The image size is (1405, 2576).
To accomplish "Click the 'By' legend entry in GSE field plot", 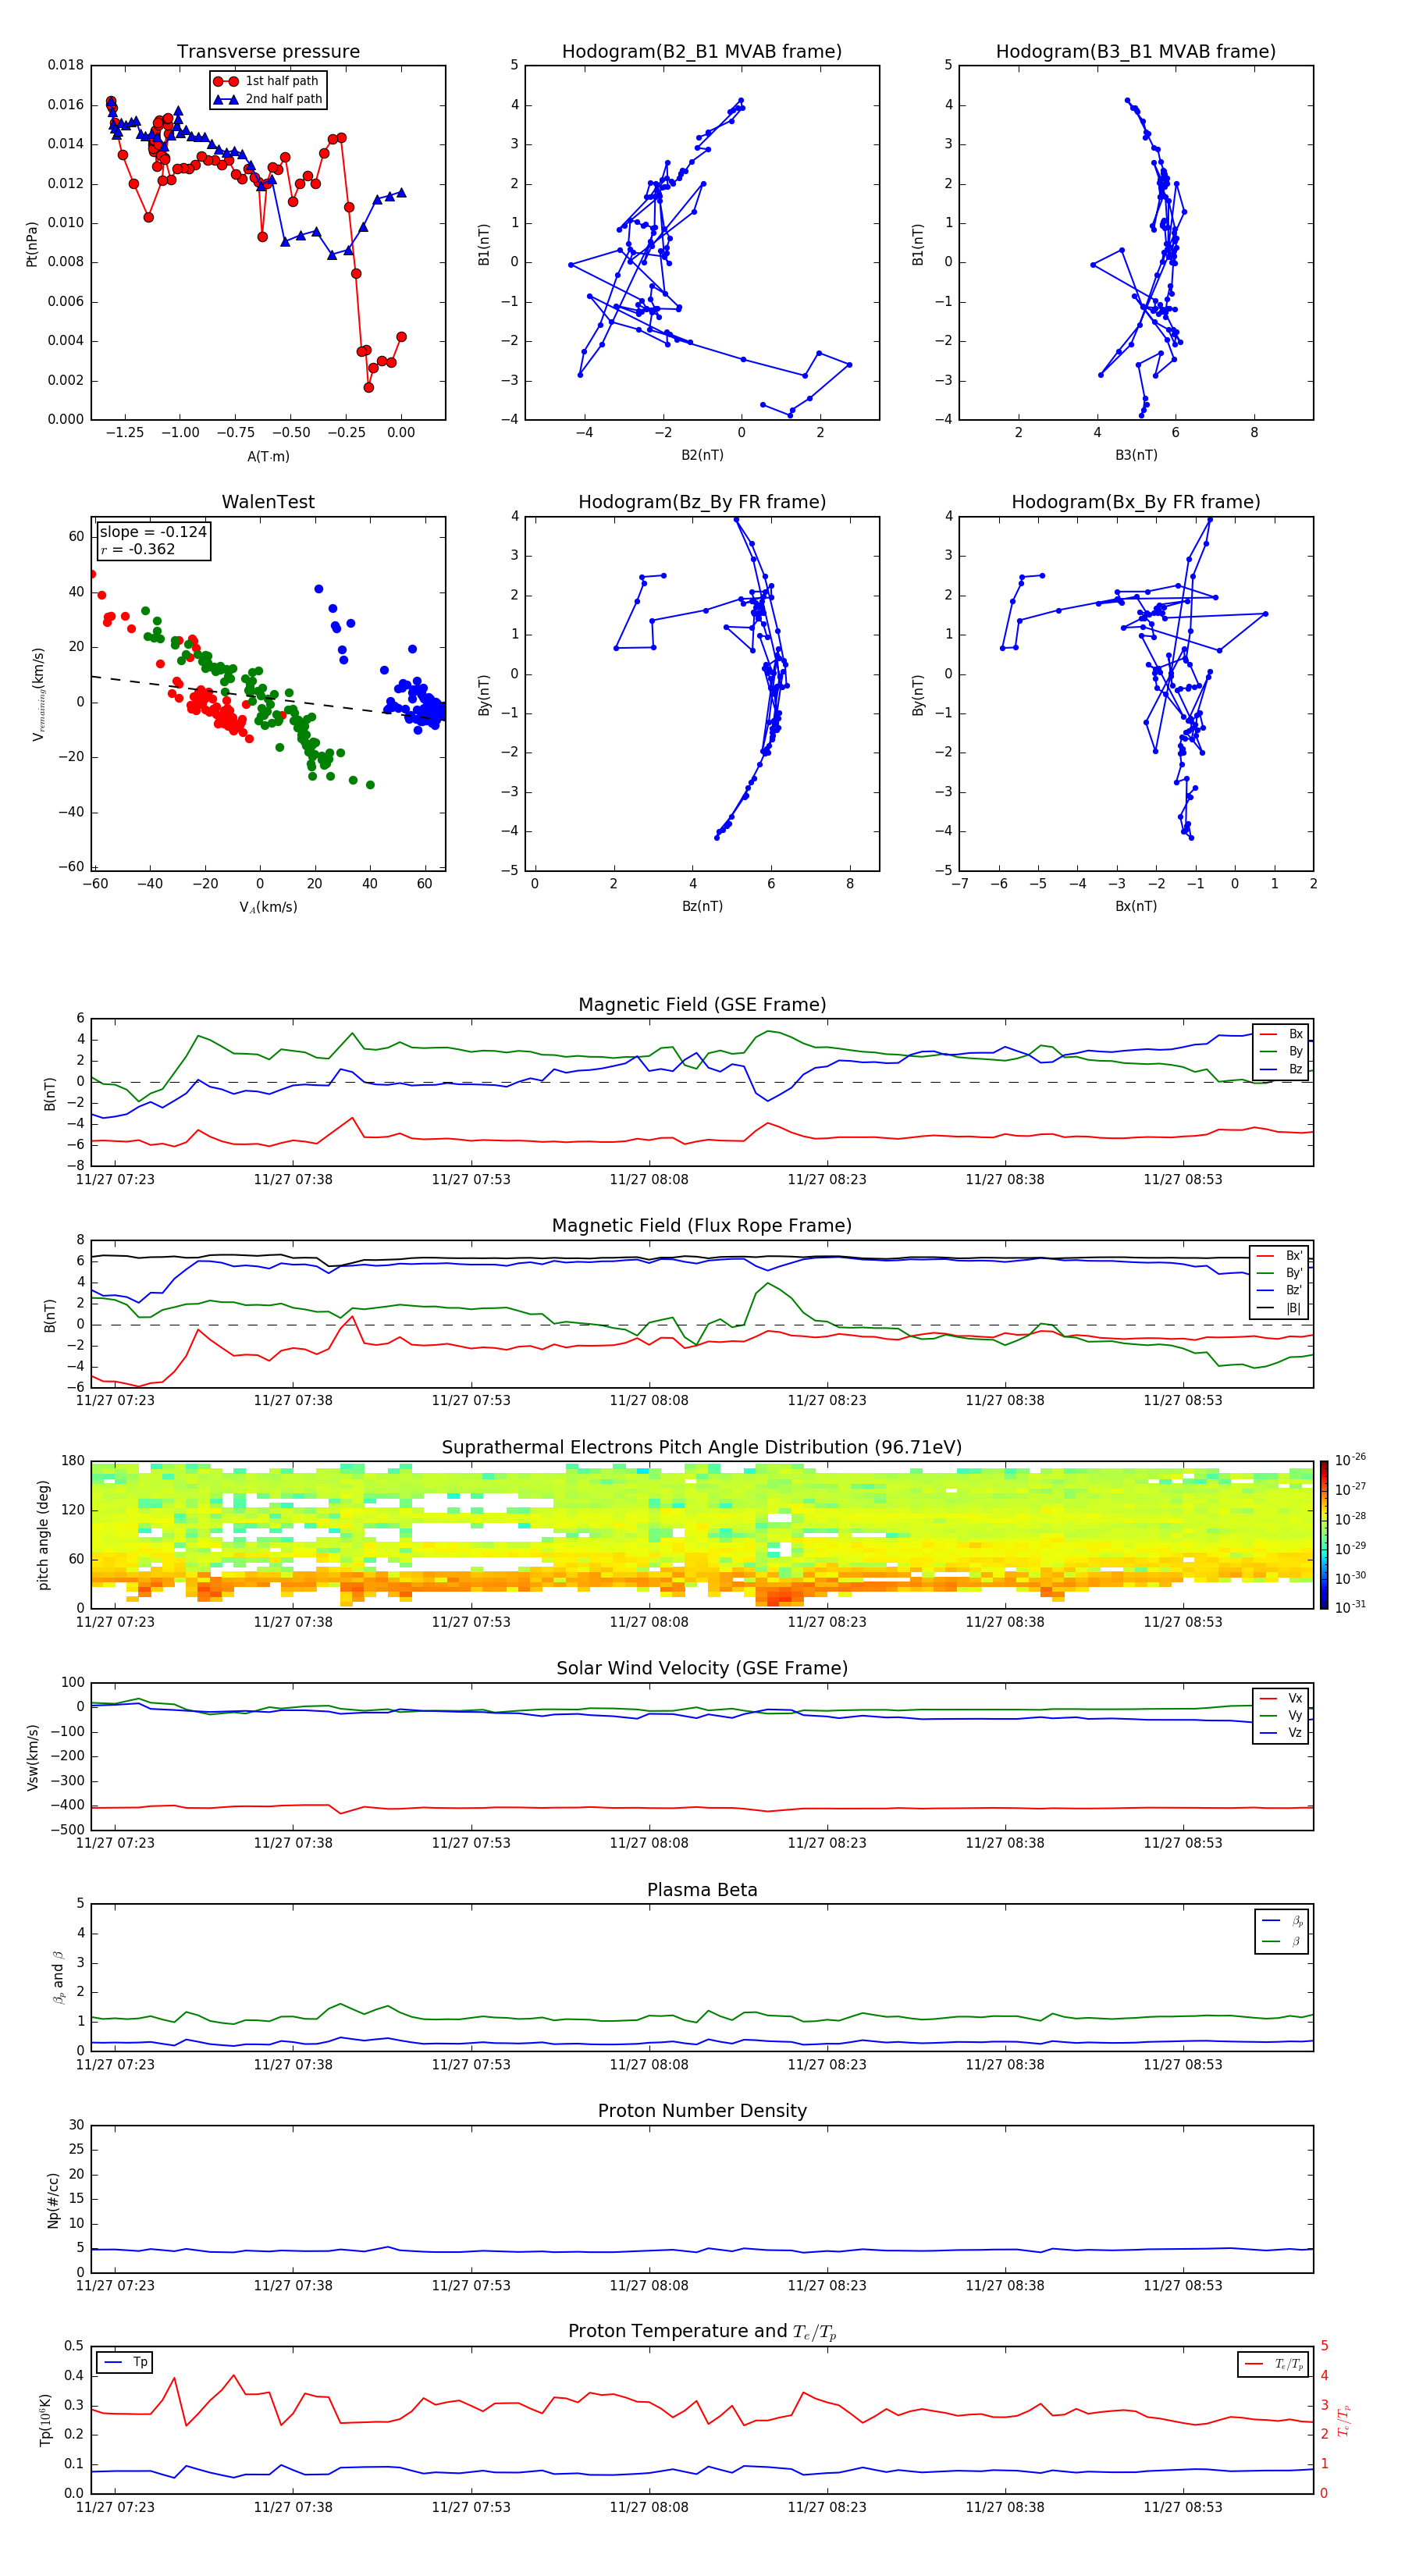I will pyautogui.click(x=1282, y=1051).
